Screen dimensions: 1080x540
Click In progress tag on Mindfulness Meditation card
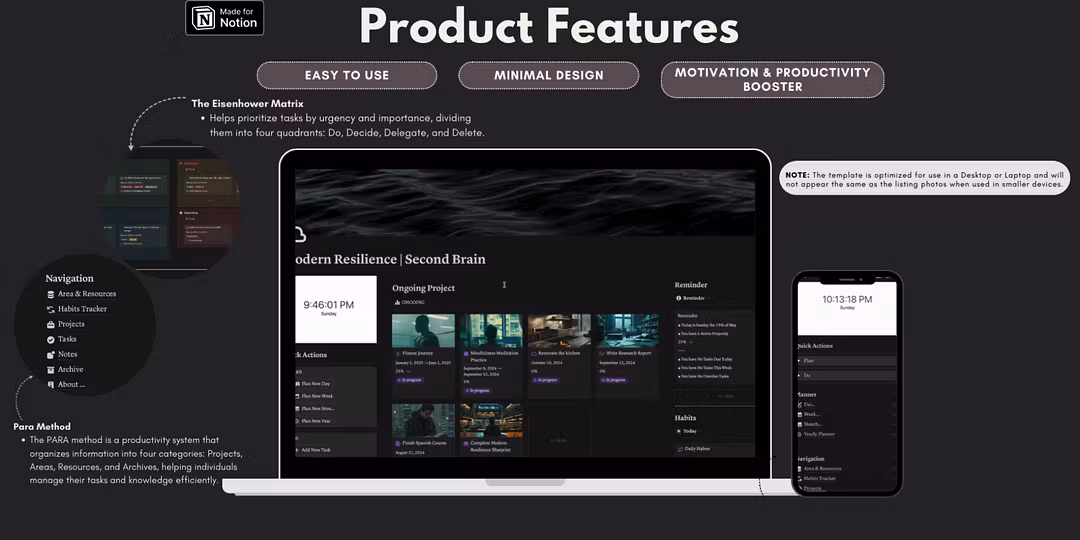tap(477, 390)
